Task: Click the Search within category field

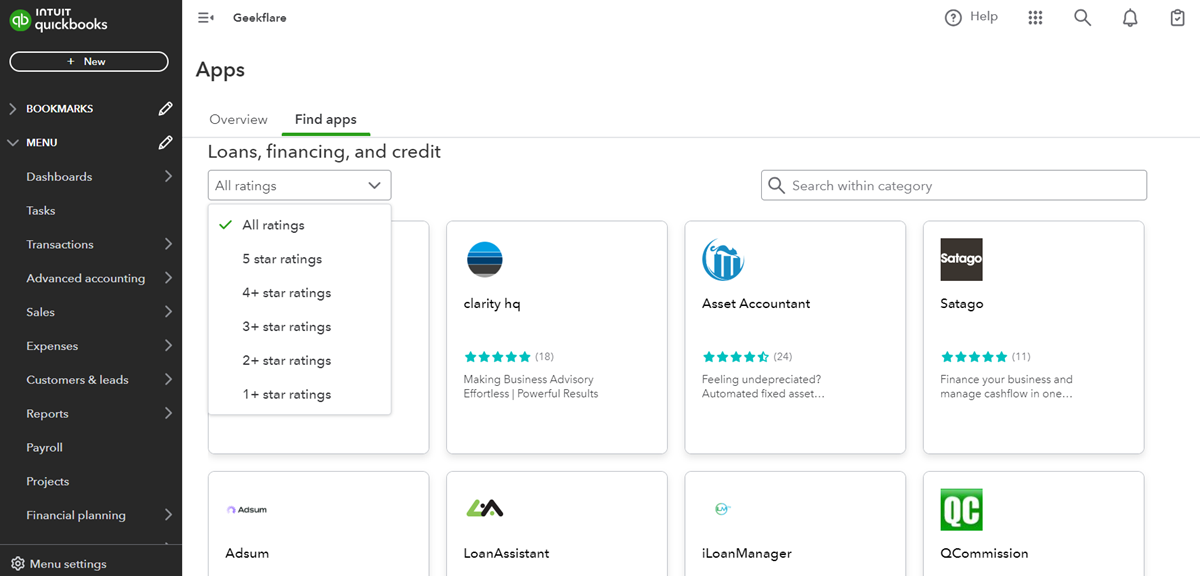Action: coord(954,185)
